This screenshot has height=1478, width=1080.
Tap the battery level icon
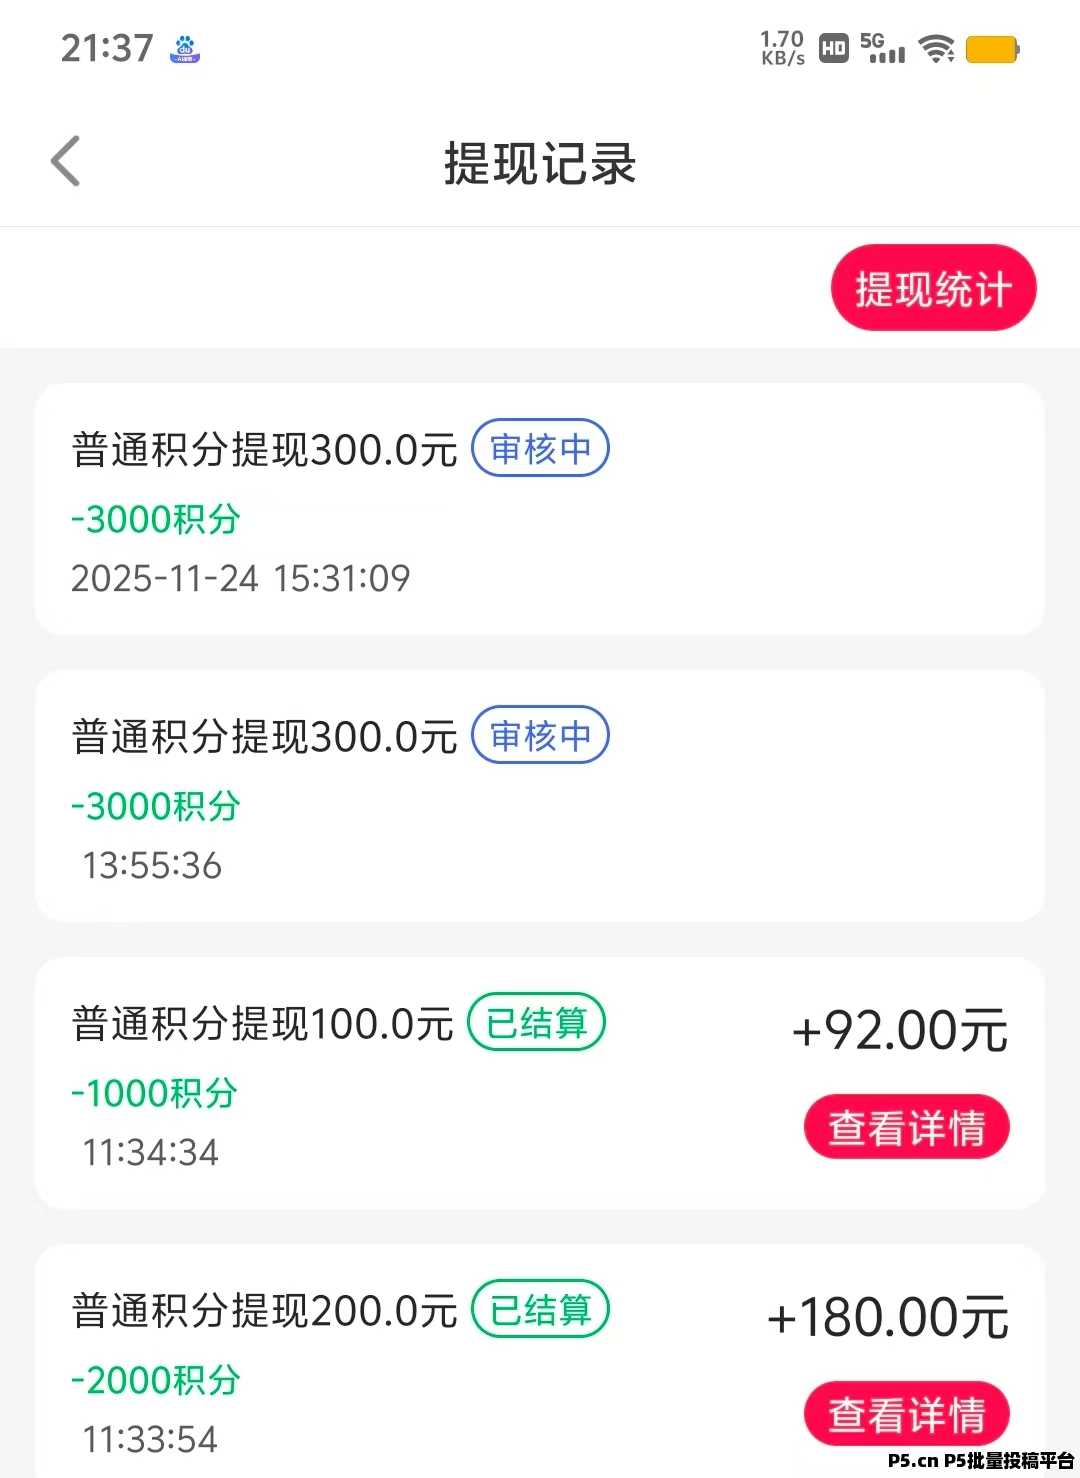point(992,49)
